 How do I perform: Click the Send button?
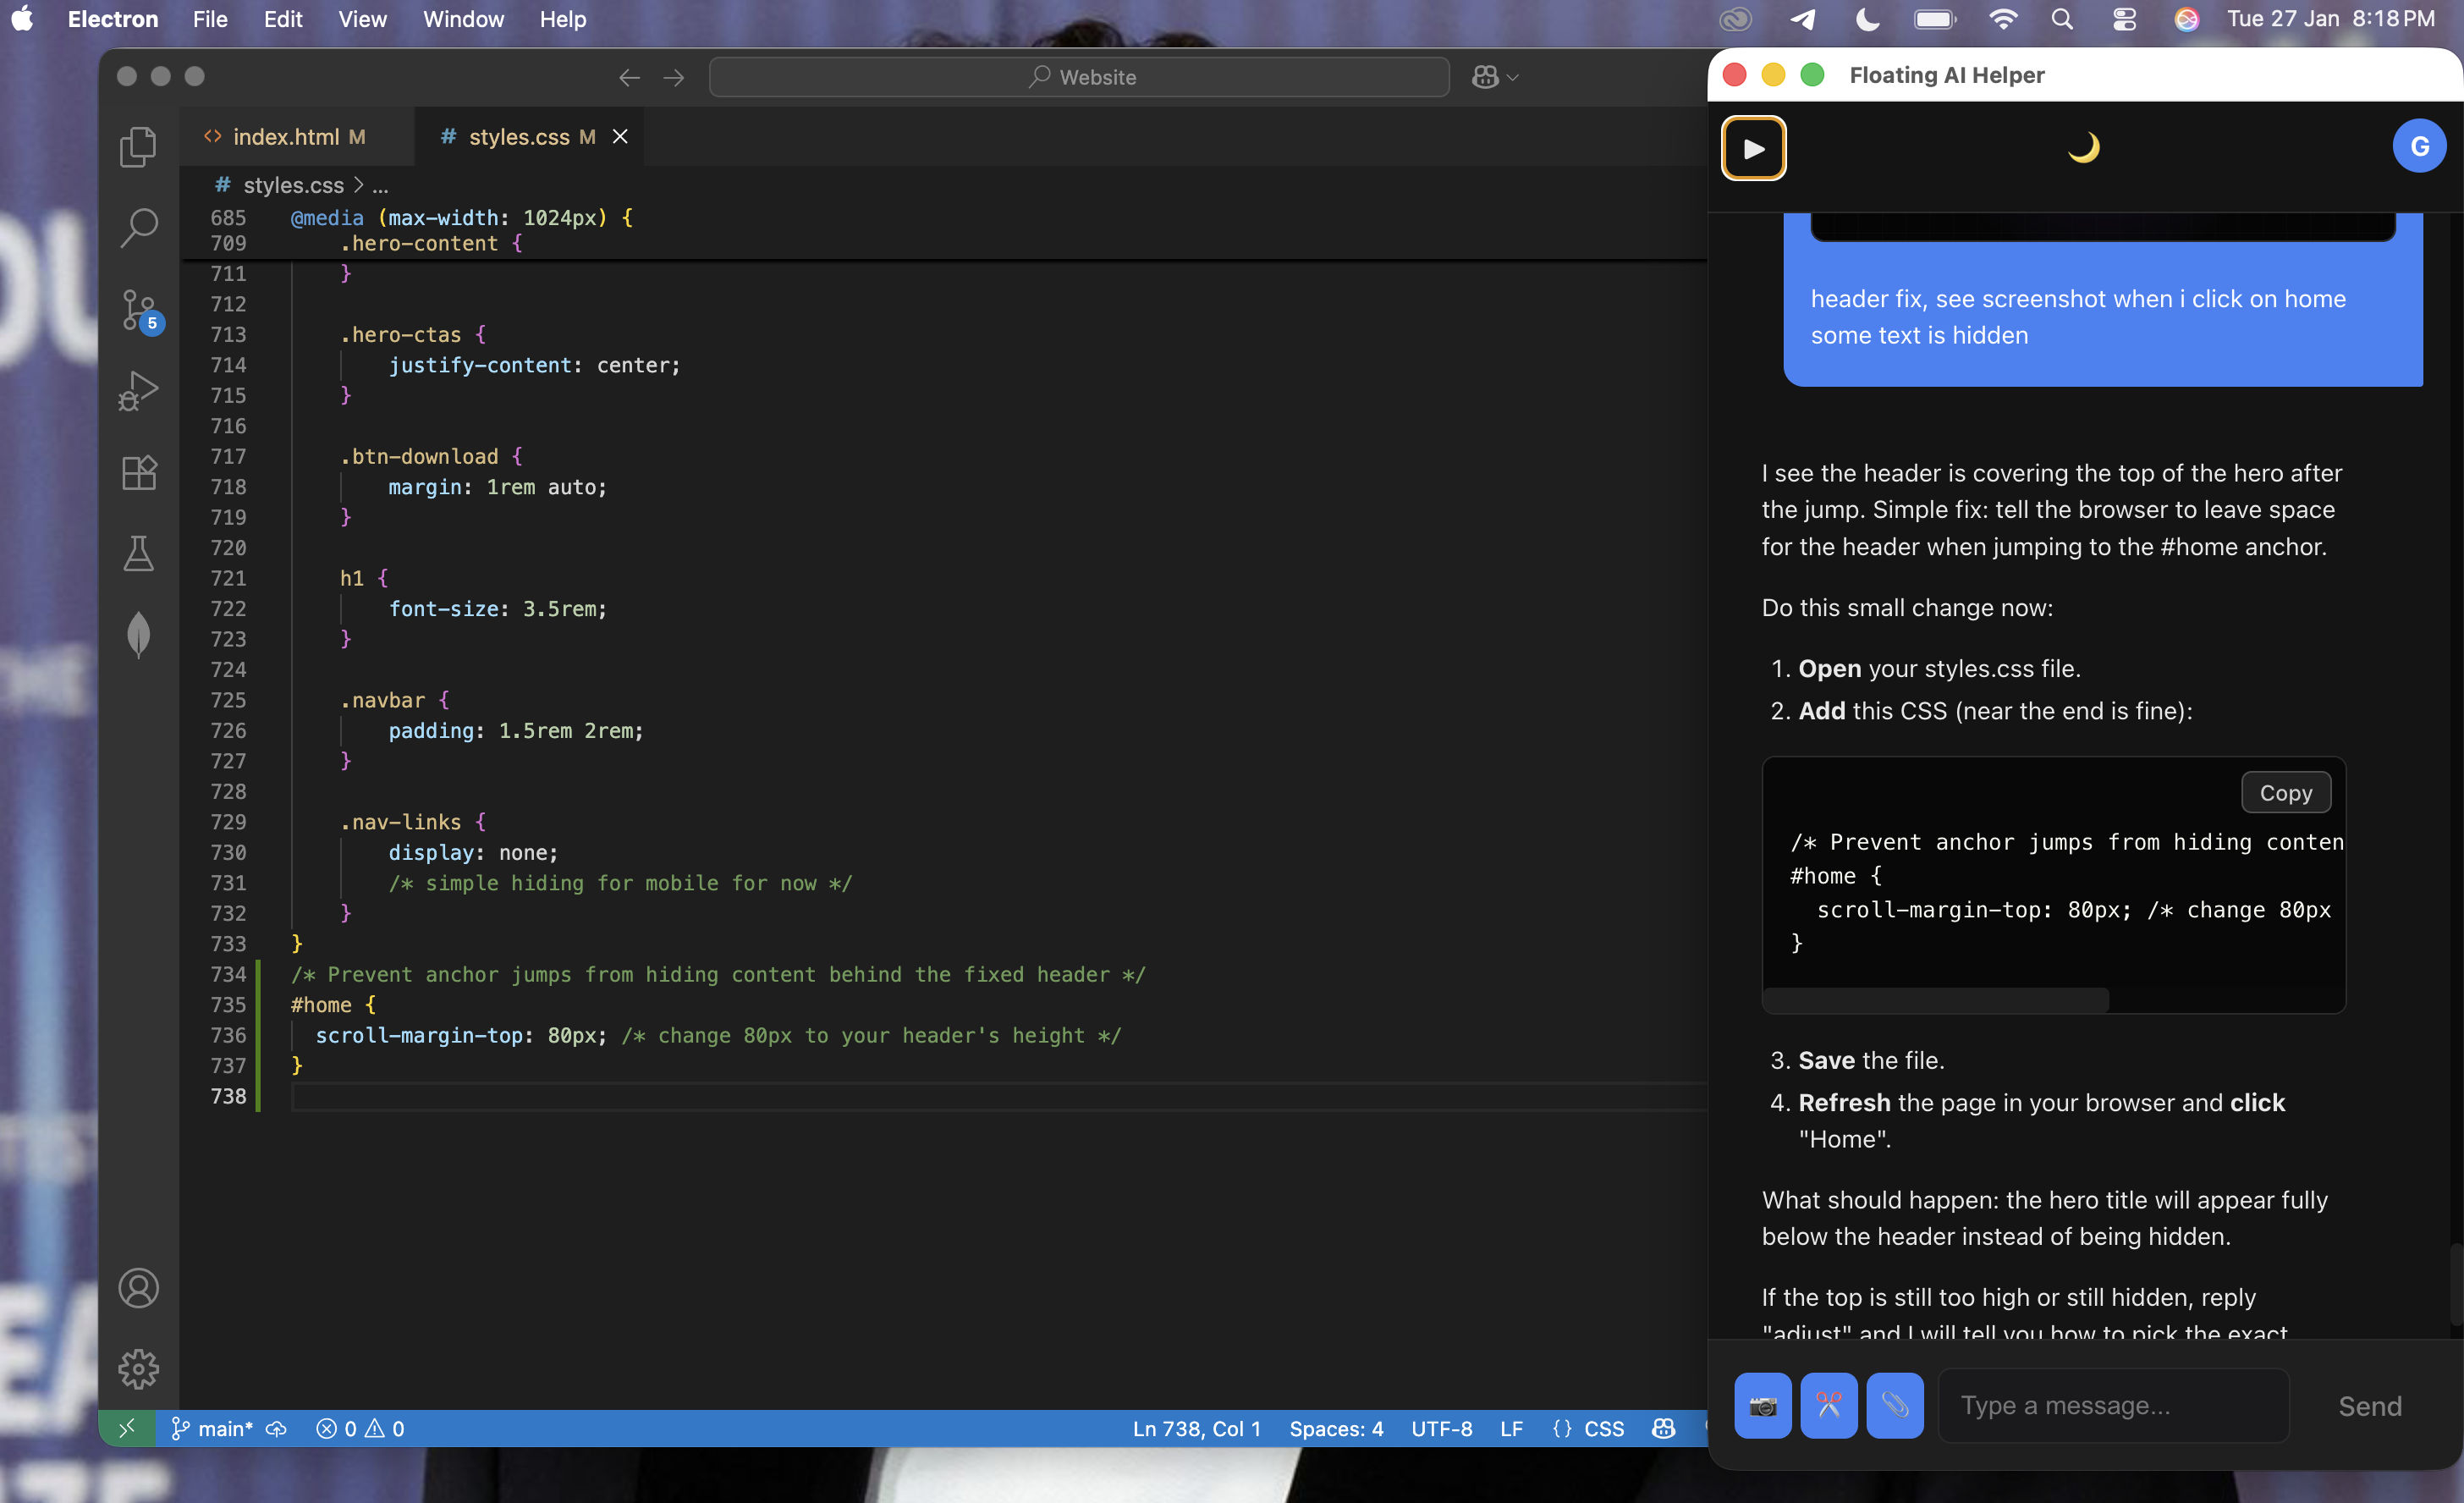(x=2369, y=1406)
